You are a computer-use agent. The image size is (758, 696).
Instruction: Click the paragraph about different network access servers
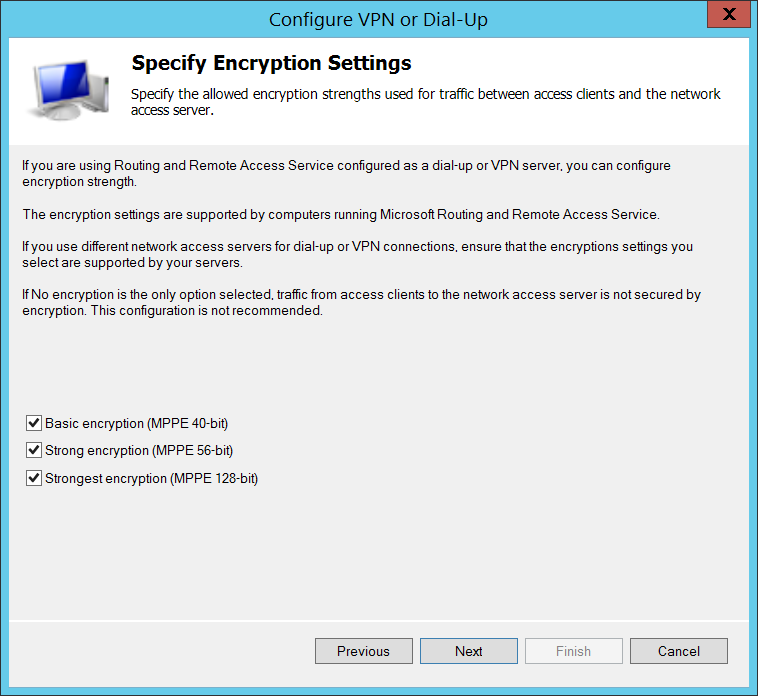[x=357, y=254]
